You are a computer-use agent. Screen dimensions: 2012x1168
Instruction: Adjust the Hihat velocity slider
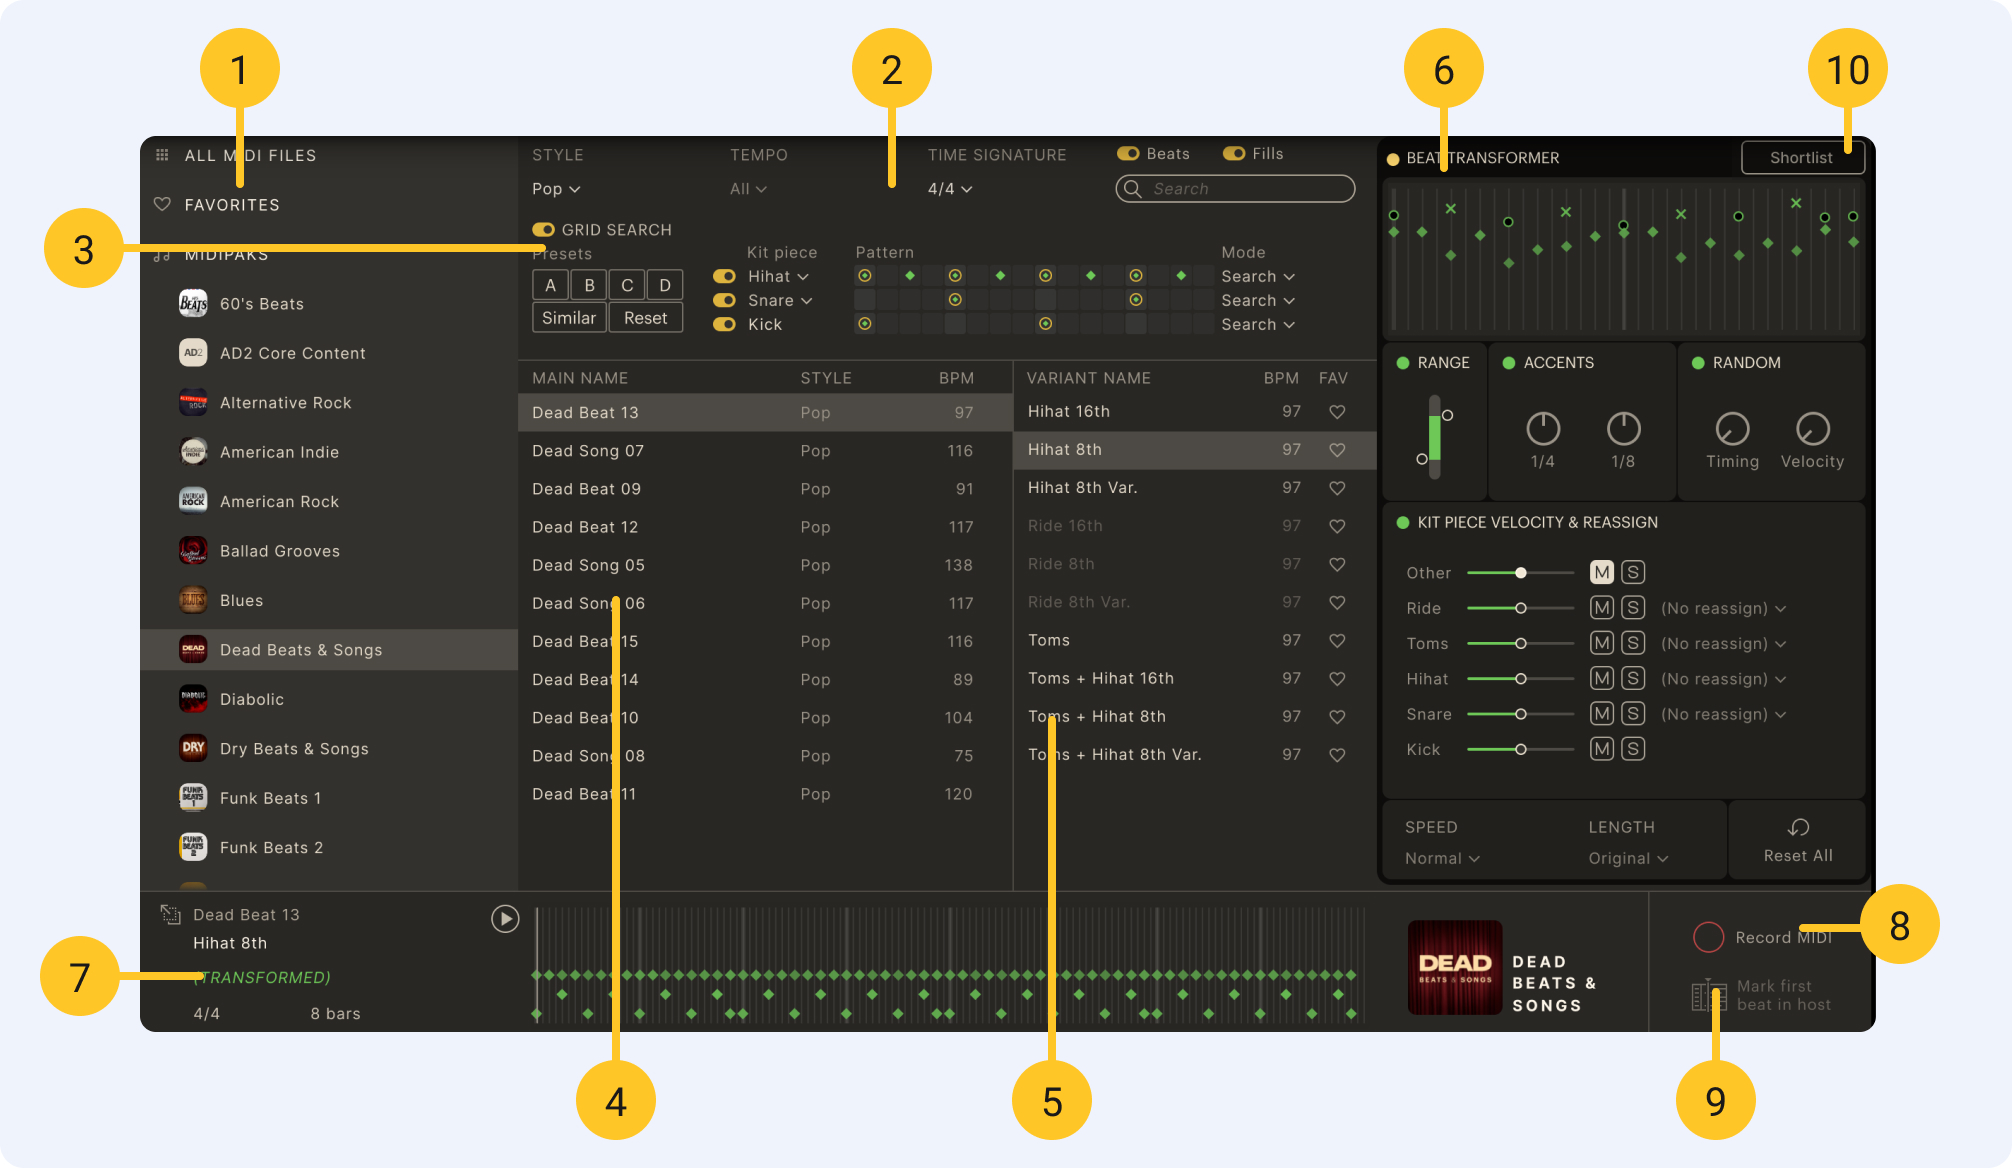1520,678
